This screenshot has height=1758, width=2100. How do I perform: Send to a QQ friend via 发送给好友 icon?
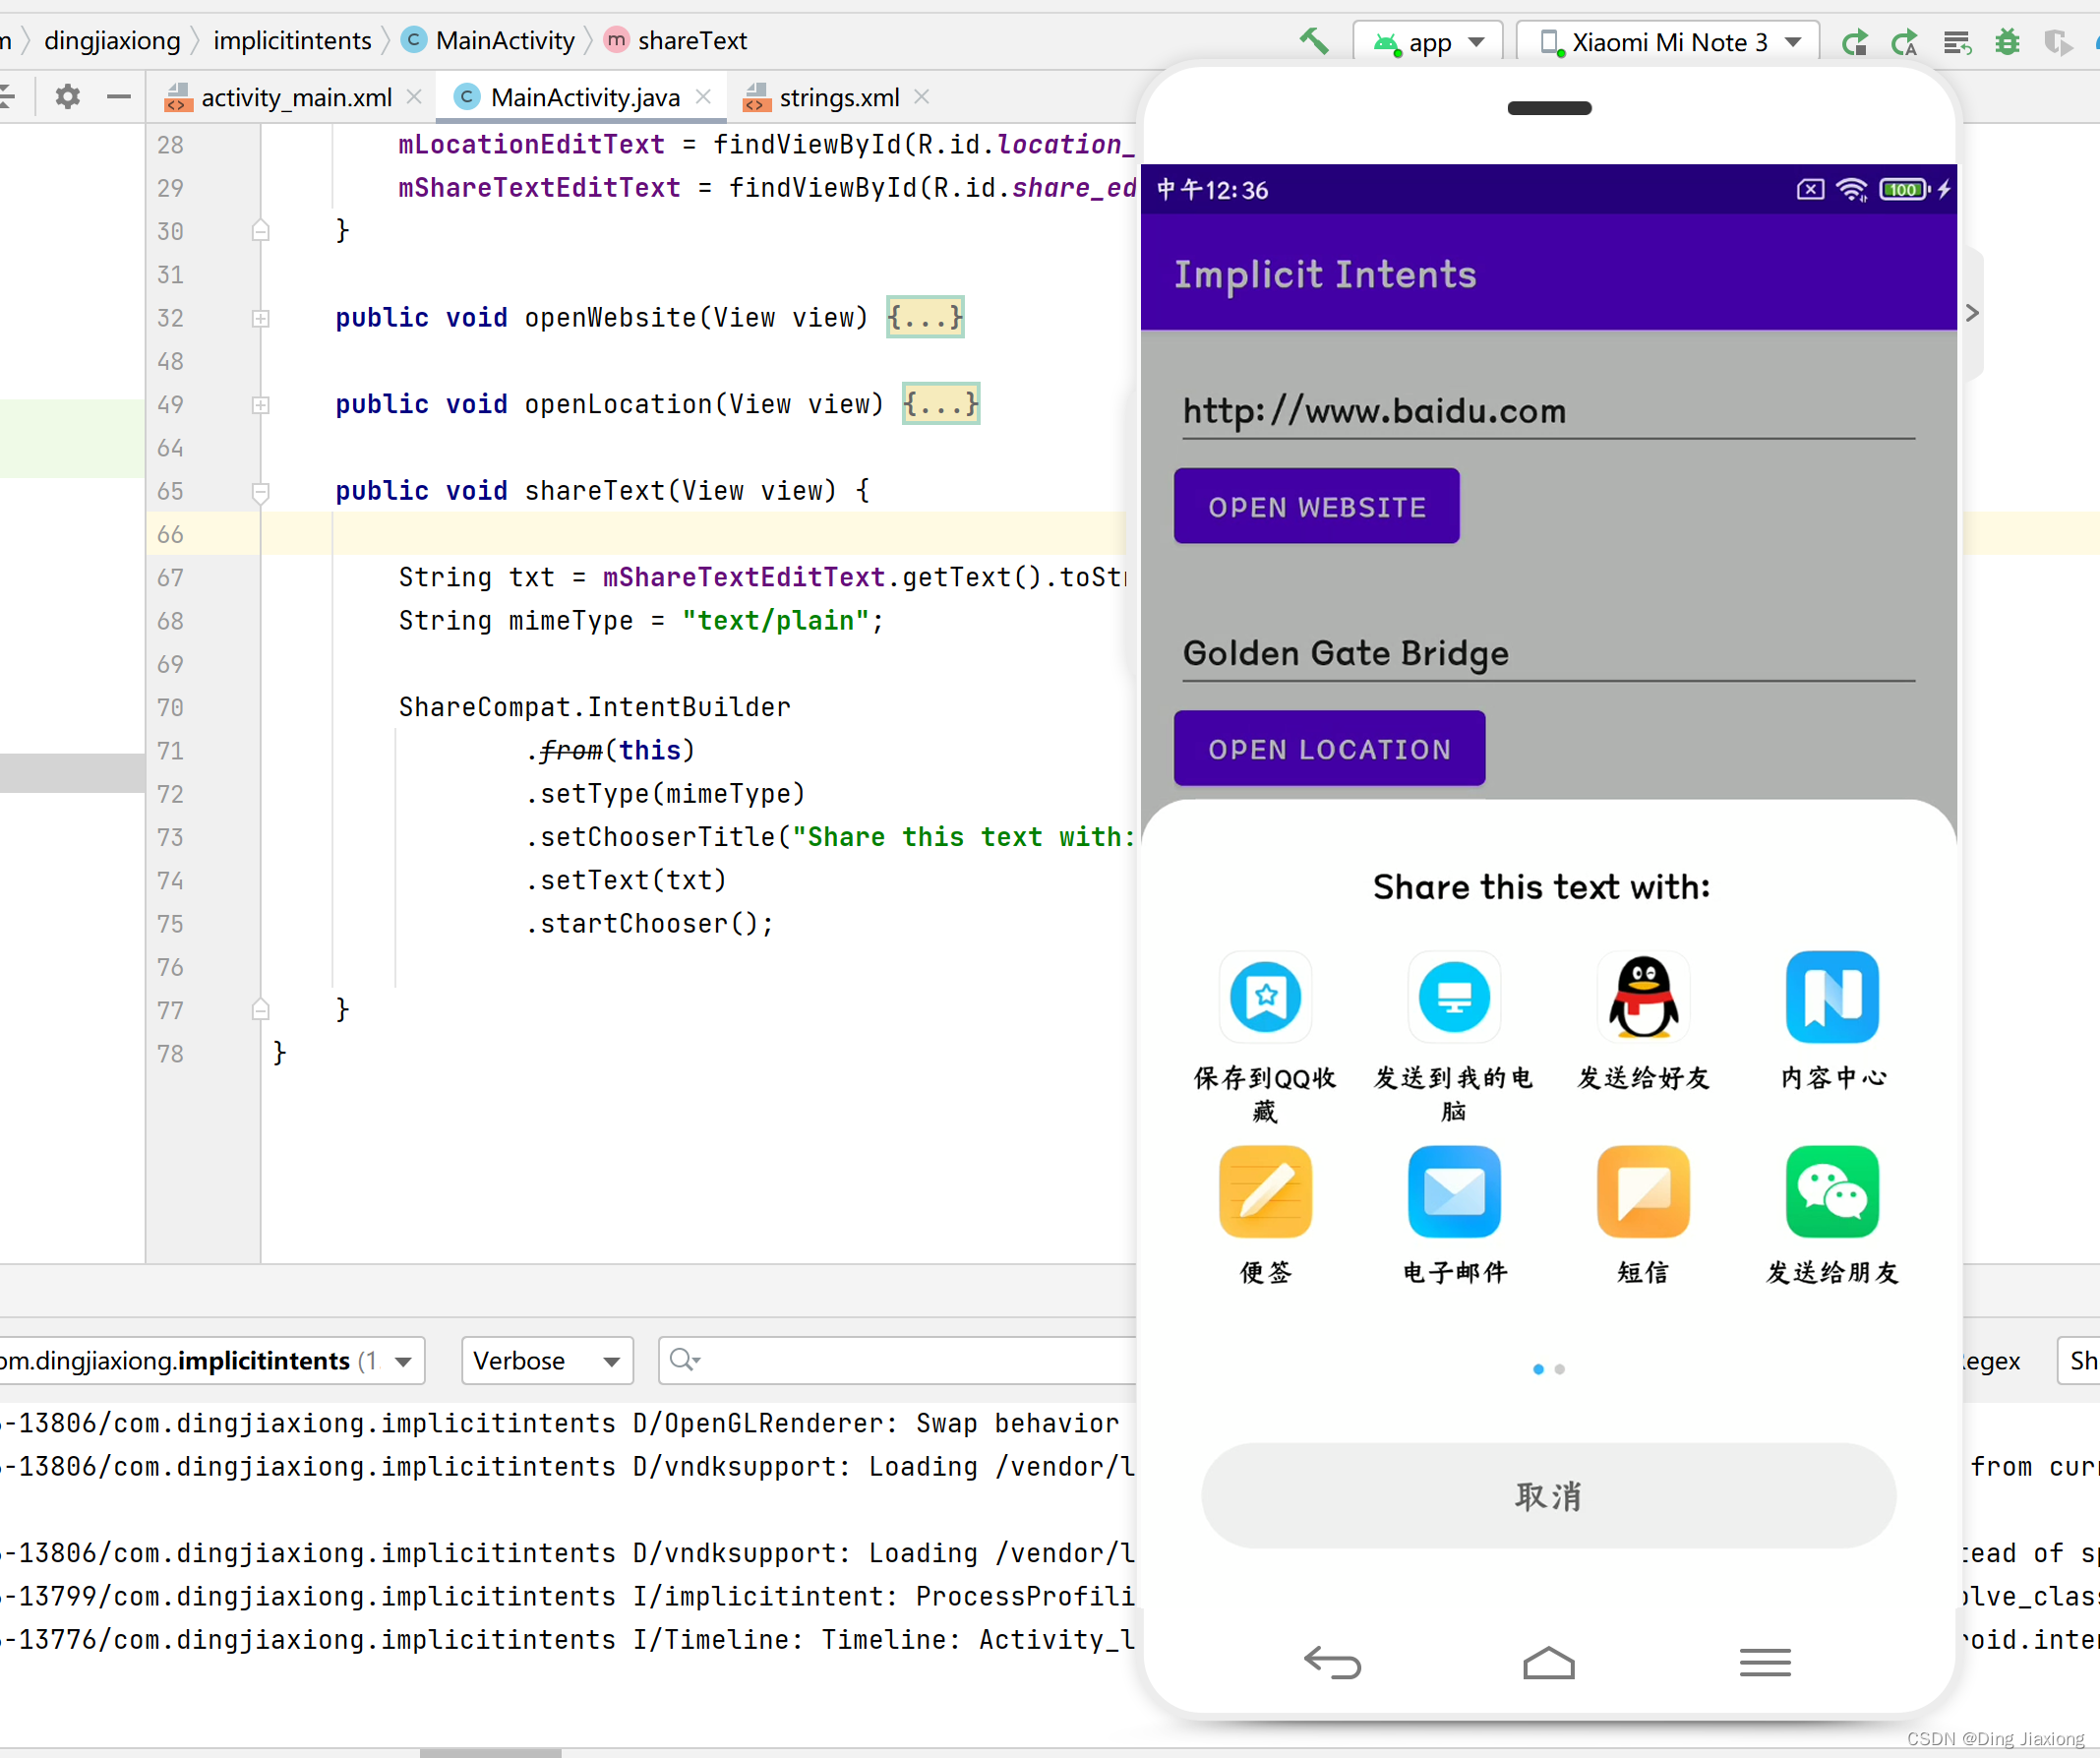[1642, 997]
